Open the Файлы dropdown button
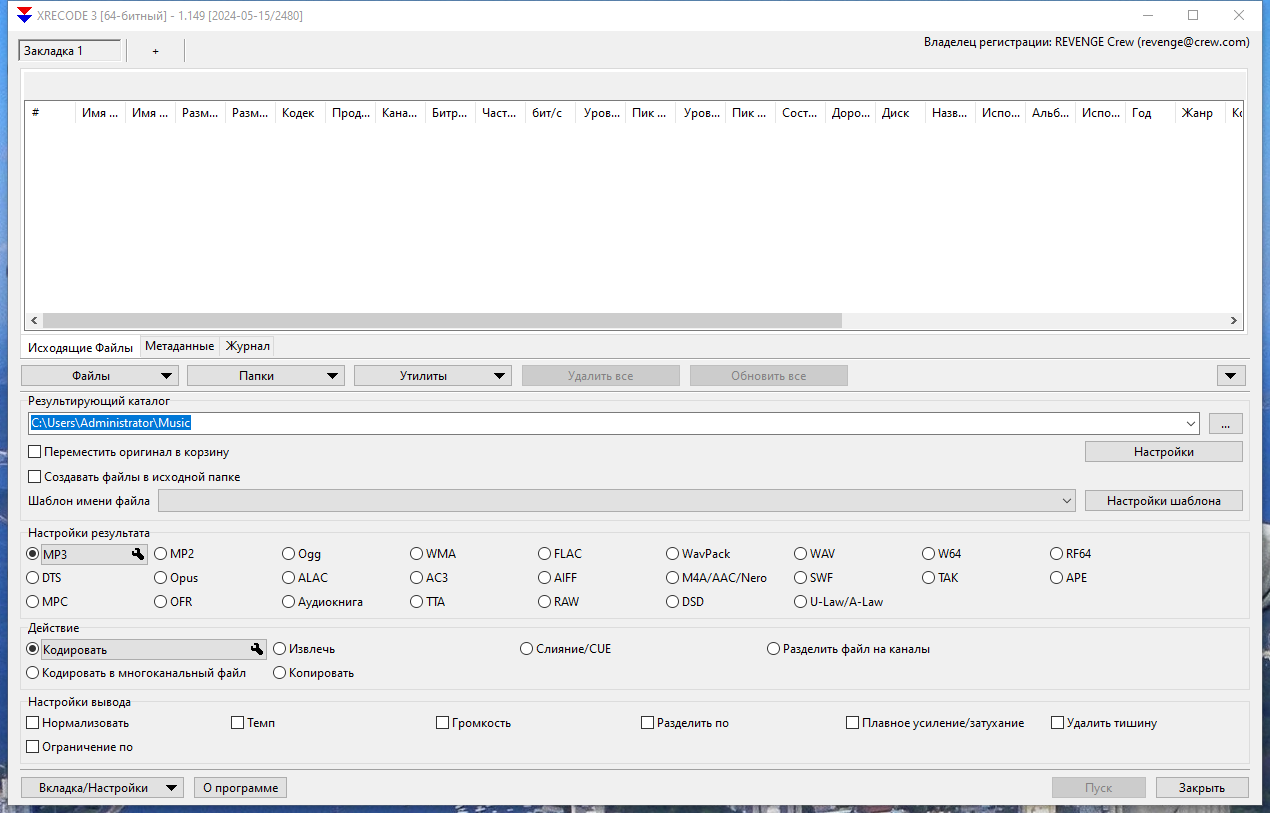The image size is (1270, 813). [x=100, y=376]
